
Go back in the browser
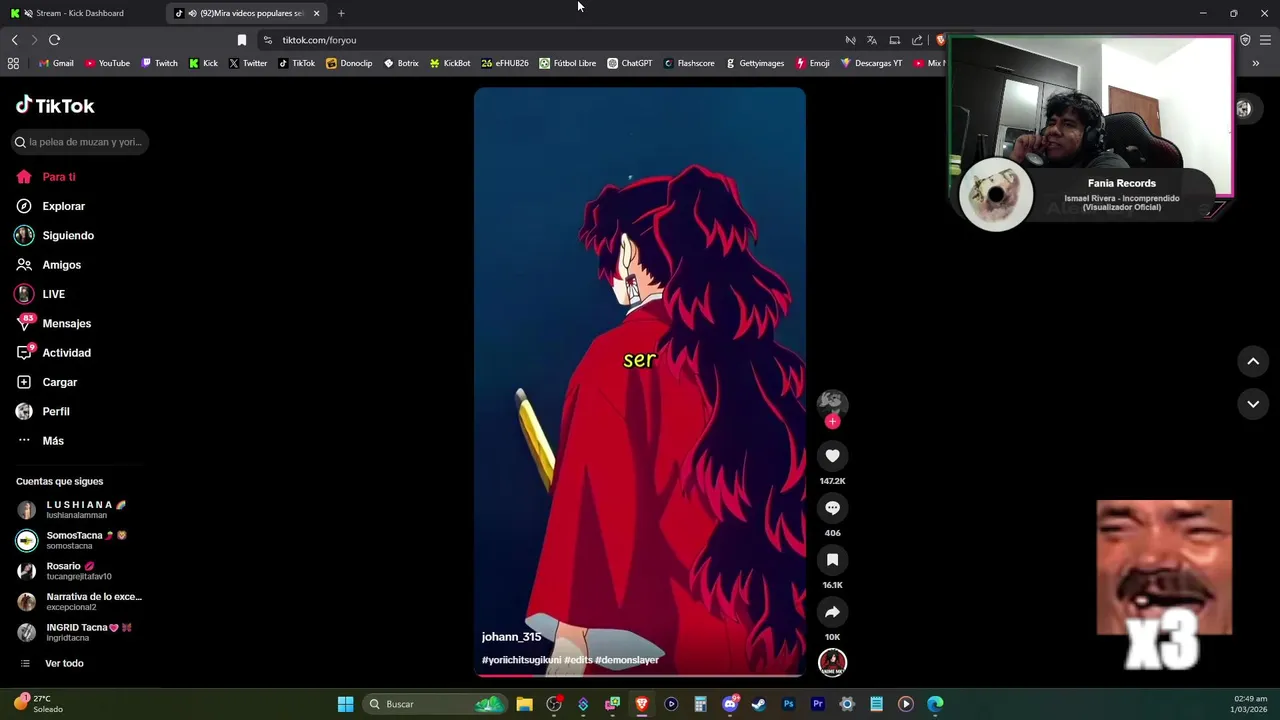(x=14, y=40)
